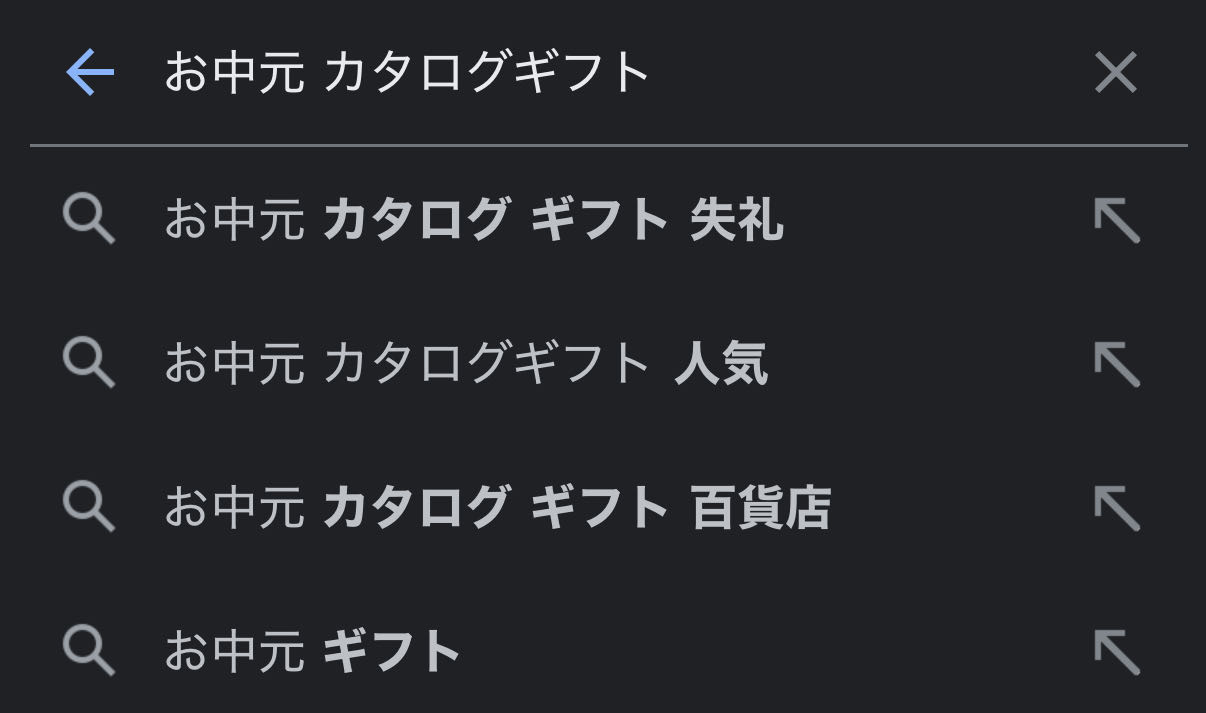Image resolution: width=1206 pixels, height=713 pixels.
Task: Insert the 百貨店 suggestion using its arrow icon
Action: (x=1117, y=507)
